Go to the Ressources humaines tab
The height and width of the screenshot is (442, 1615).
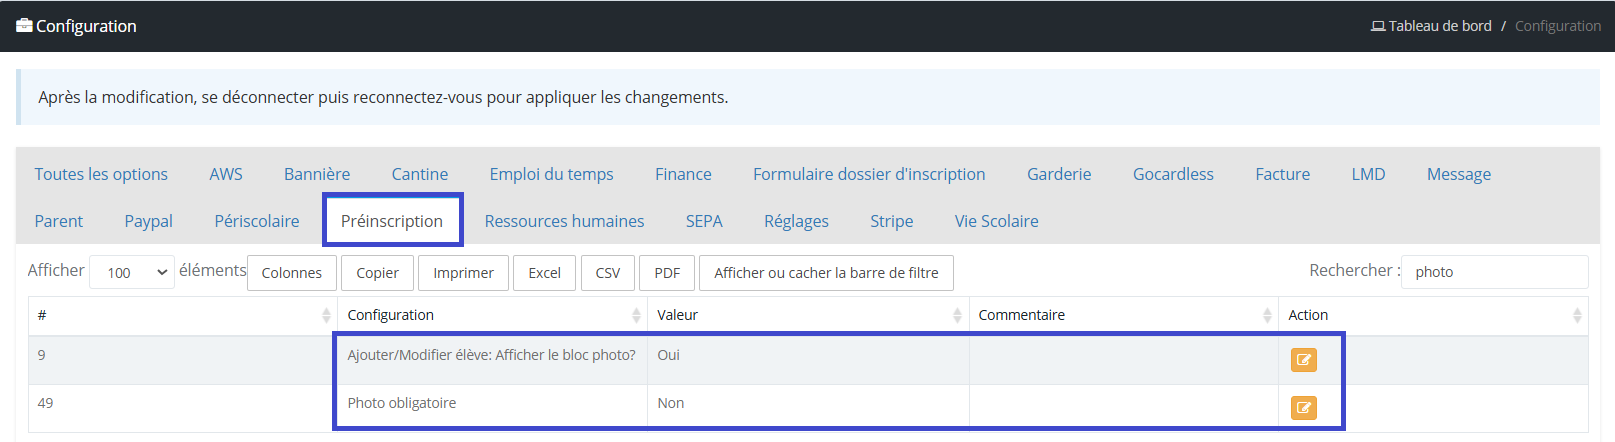click(x=564, y=221)
